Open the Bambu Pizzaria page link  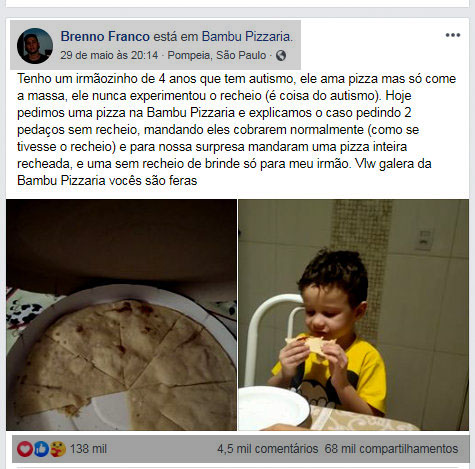click(x=246, y=36)
